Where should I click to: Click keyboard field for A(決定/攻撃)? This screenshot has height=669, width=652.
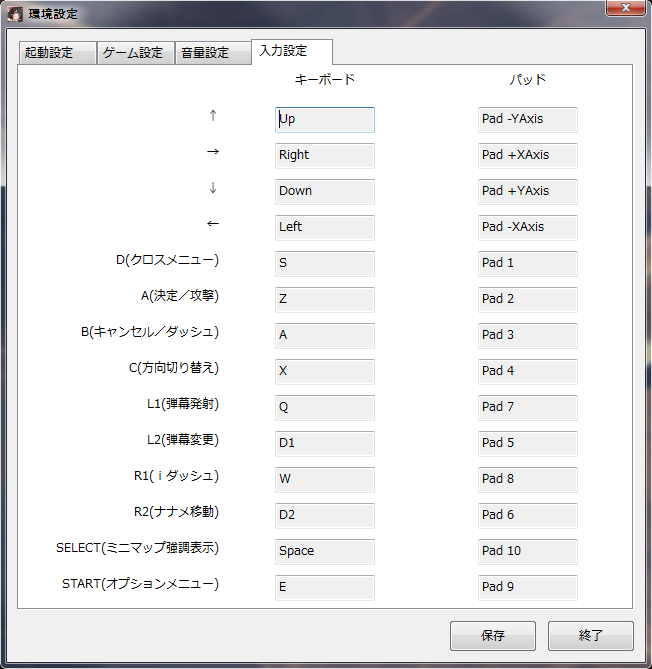pos(324,299)
